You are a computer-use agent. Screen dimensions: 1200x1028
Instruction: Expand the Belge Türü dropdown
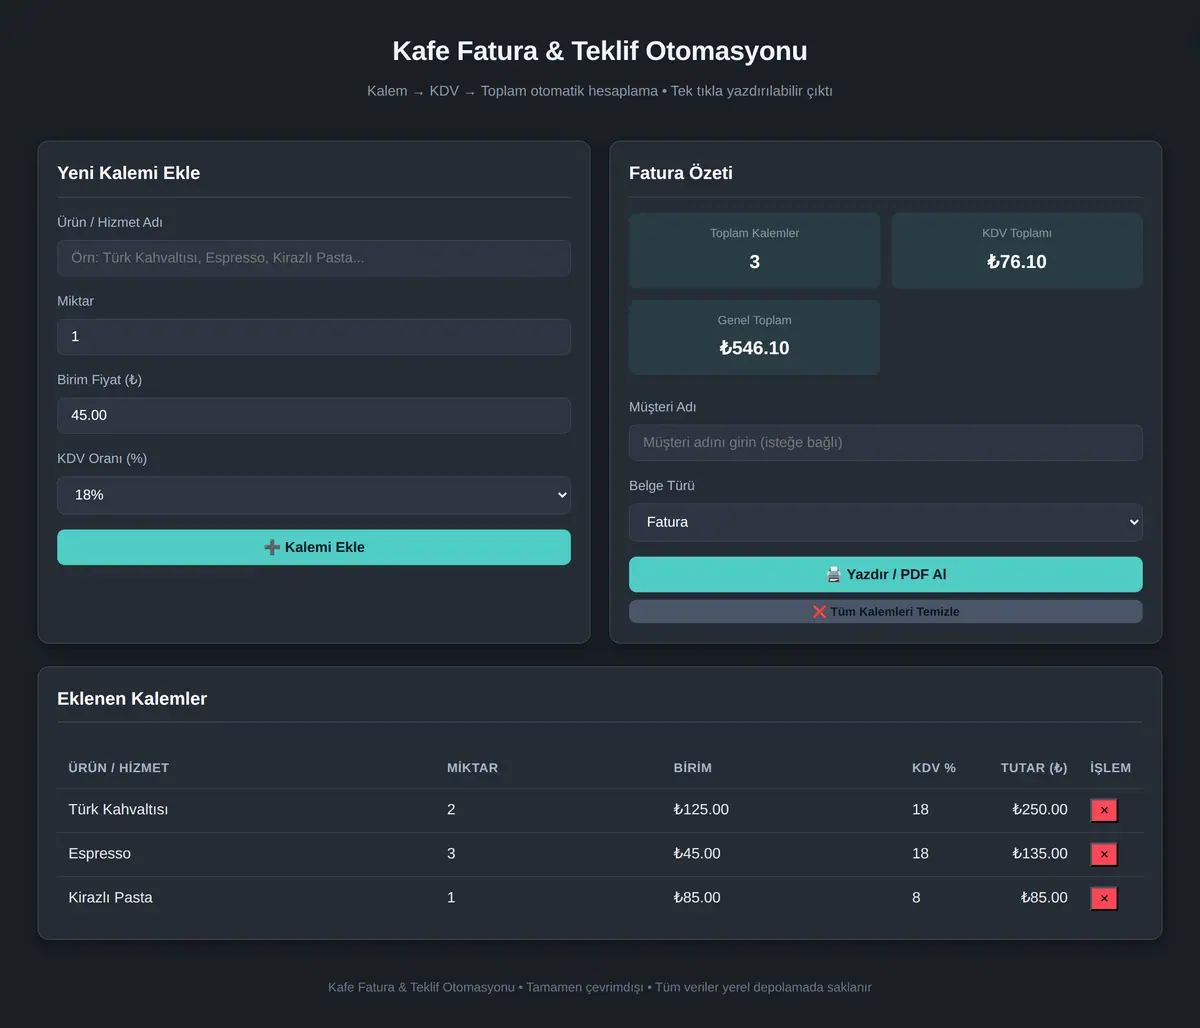tap(886, 522)
